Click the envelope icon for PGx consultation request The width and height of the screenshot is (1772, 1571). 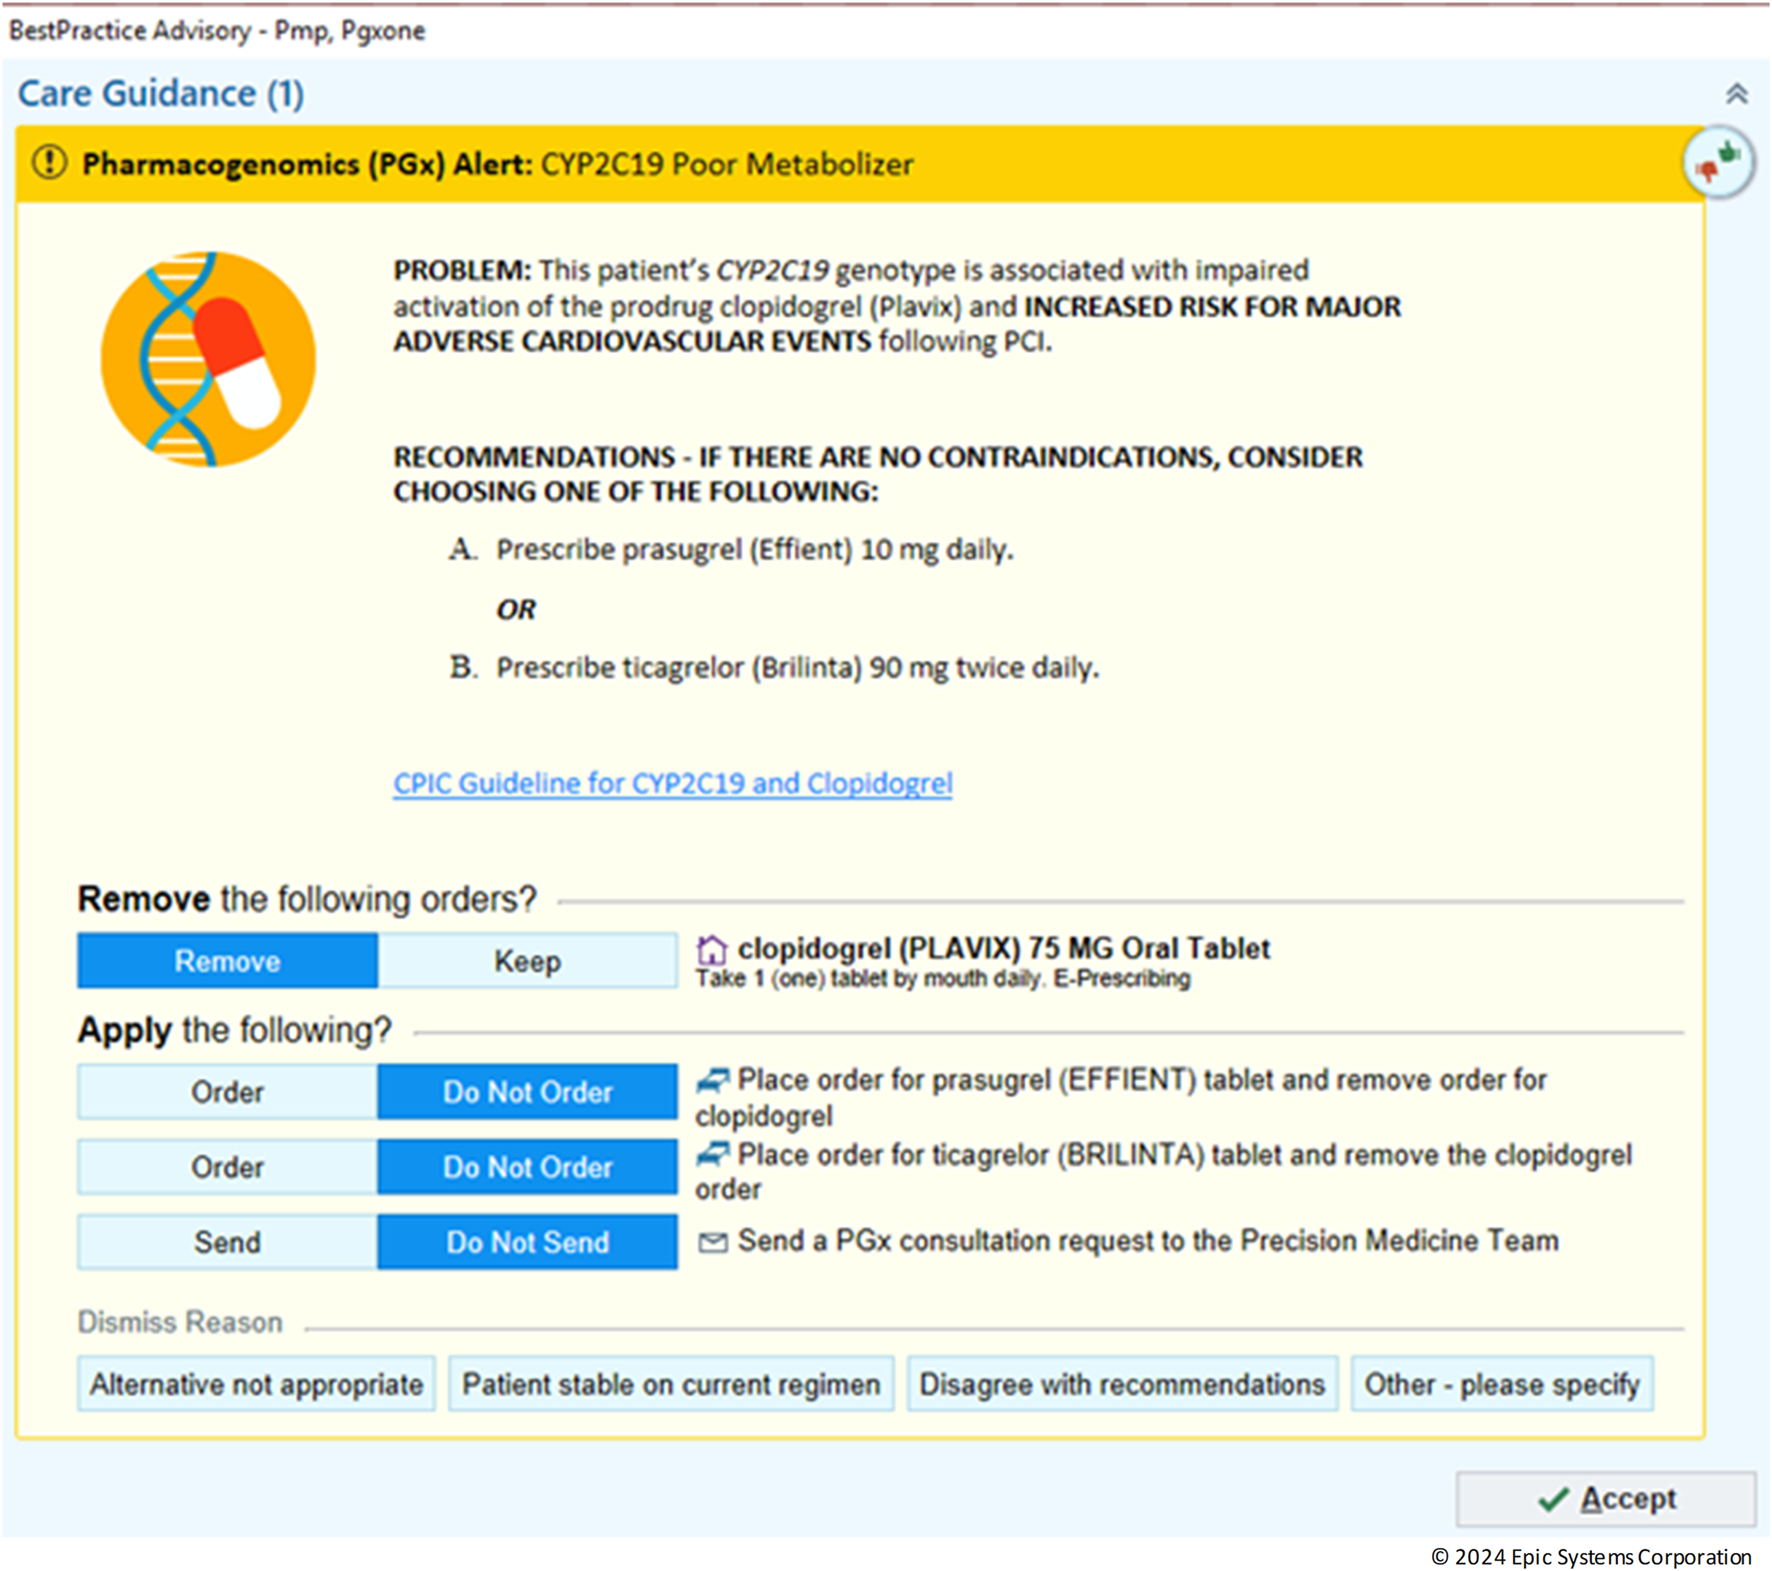pos(712,1241)
